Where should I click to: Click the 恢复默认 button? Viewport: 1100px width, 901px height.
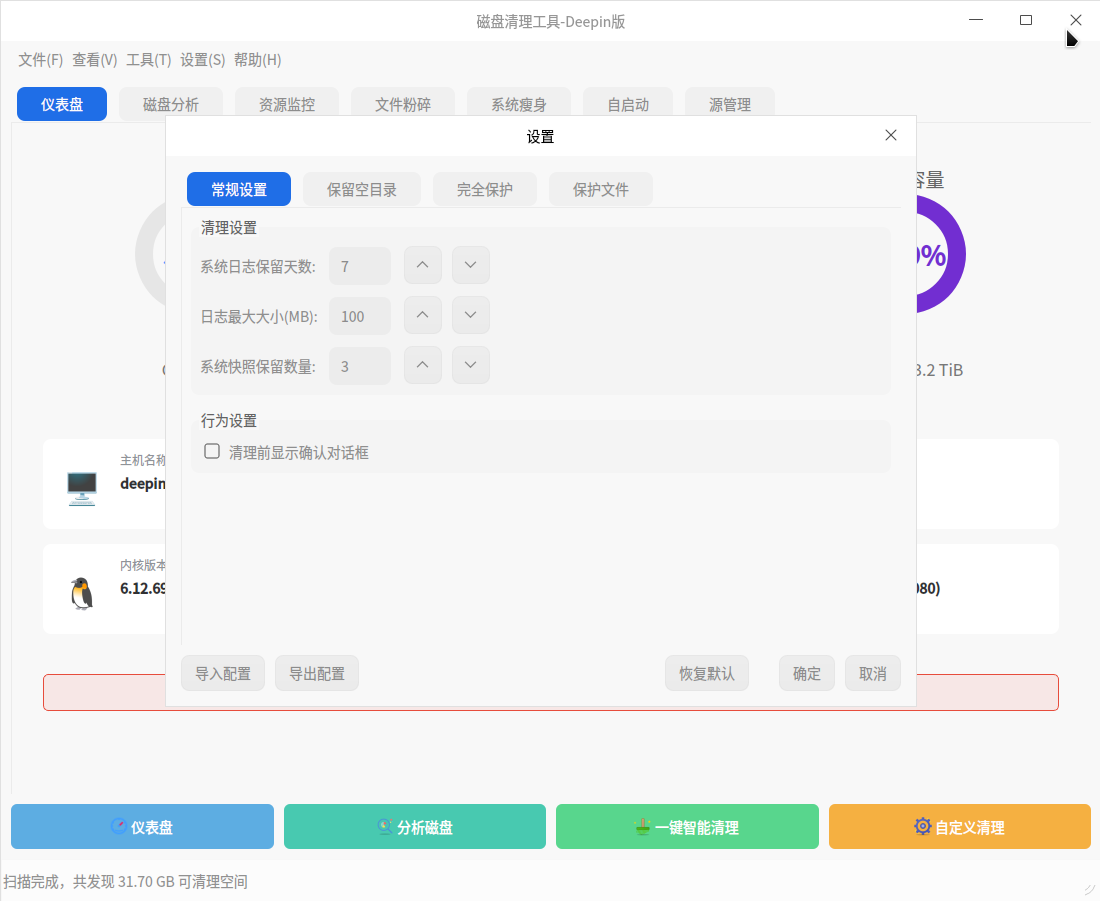tap(707, 674)
